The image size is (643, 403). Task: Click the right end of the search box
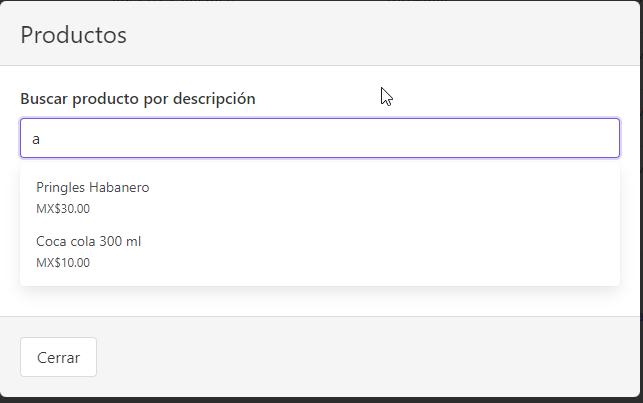coord(600,138)
